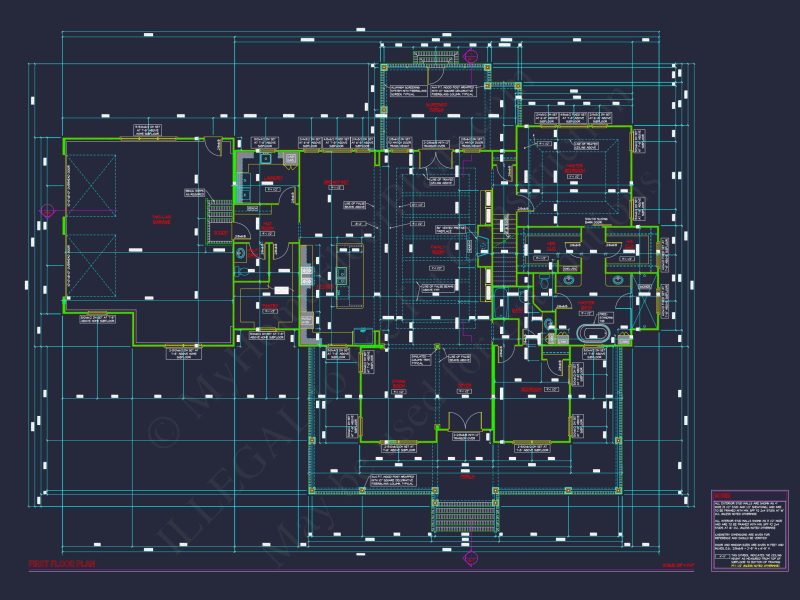The height and width of the screenshot is (600, 800).
Task: Click the KITCHEN room label
Action: (325, 287)
